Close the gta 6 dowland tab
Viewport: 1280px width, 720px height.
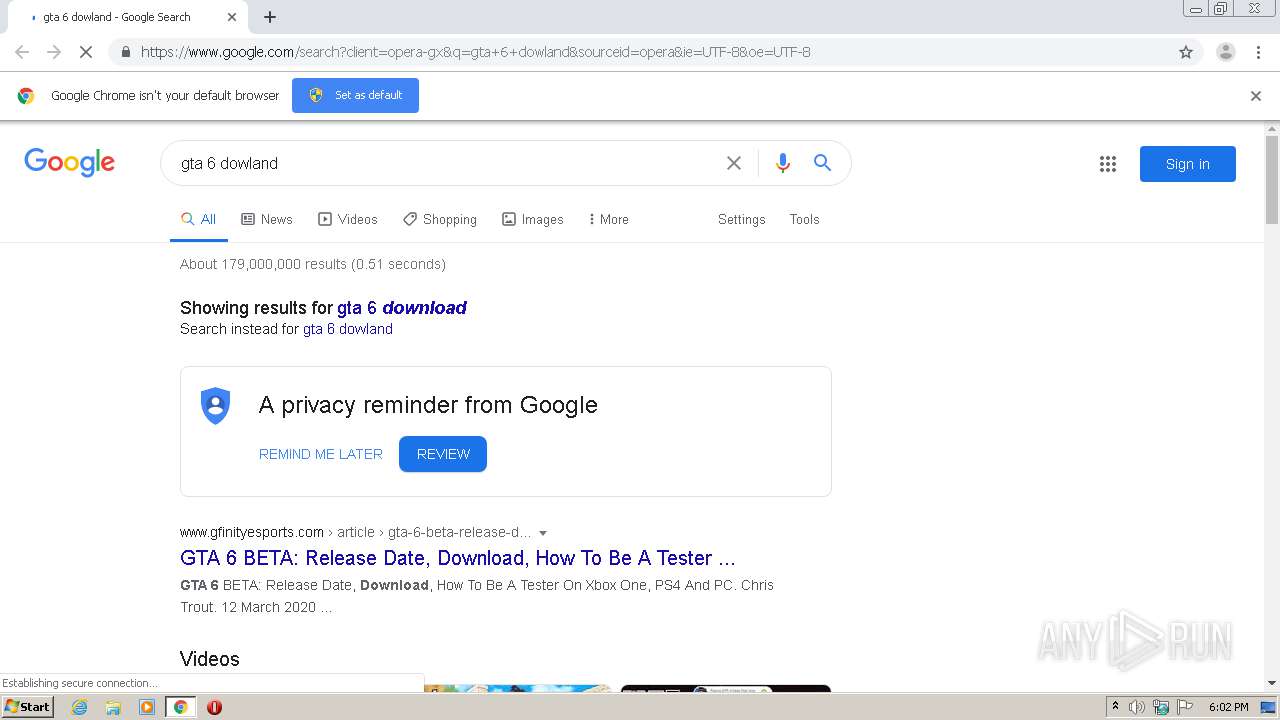[232, 17]
